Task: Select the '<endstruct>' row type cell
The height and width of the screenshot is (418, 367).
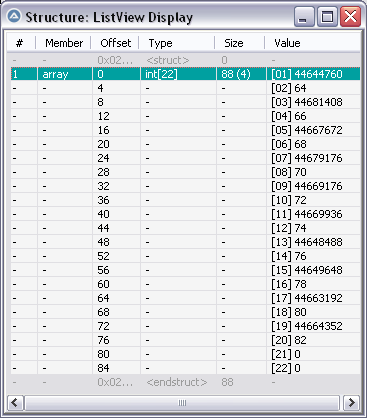Action: pos(177,382)
